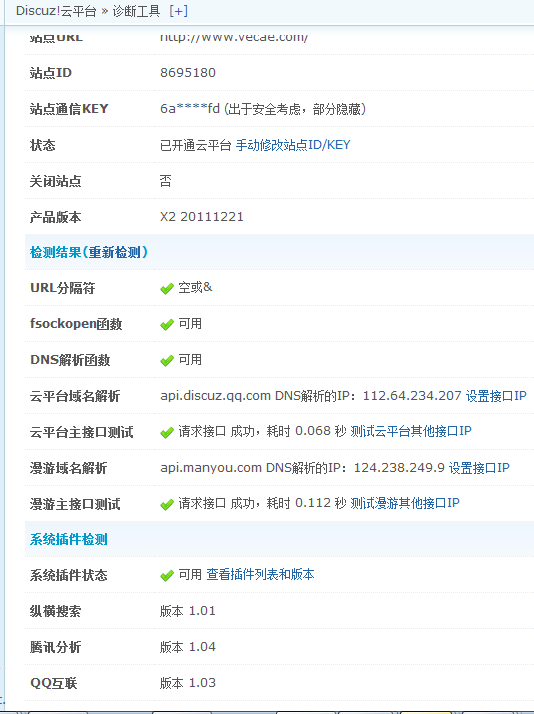Click the QQ互联 plugin row label
Screen dimensions: 534x714
click(54, 683)
